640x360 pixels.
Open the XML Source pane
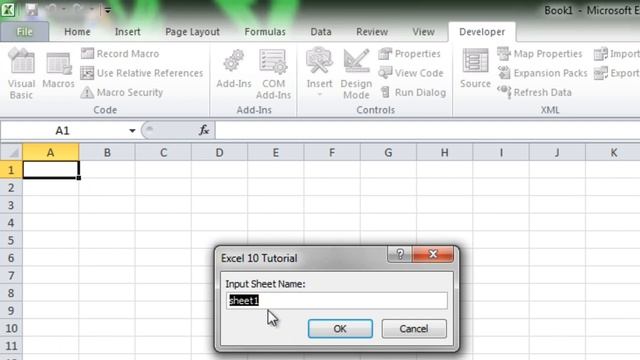475,69
